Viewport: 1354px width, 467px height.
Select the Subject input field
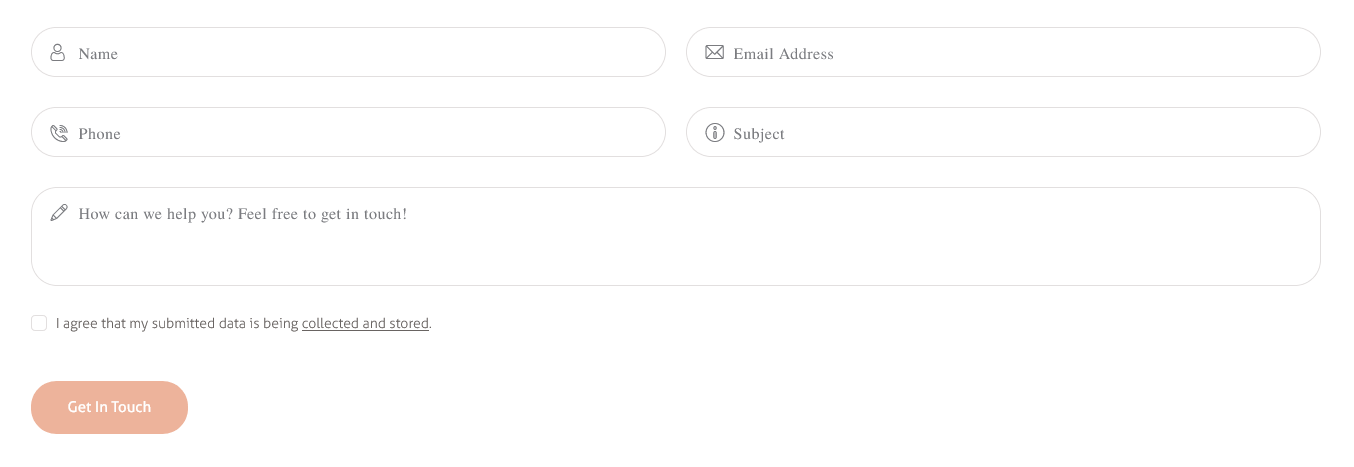tap(1003, 132)
